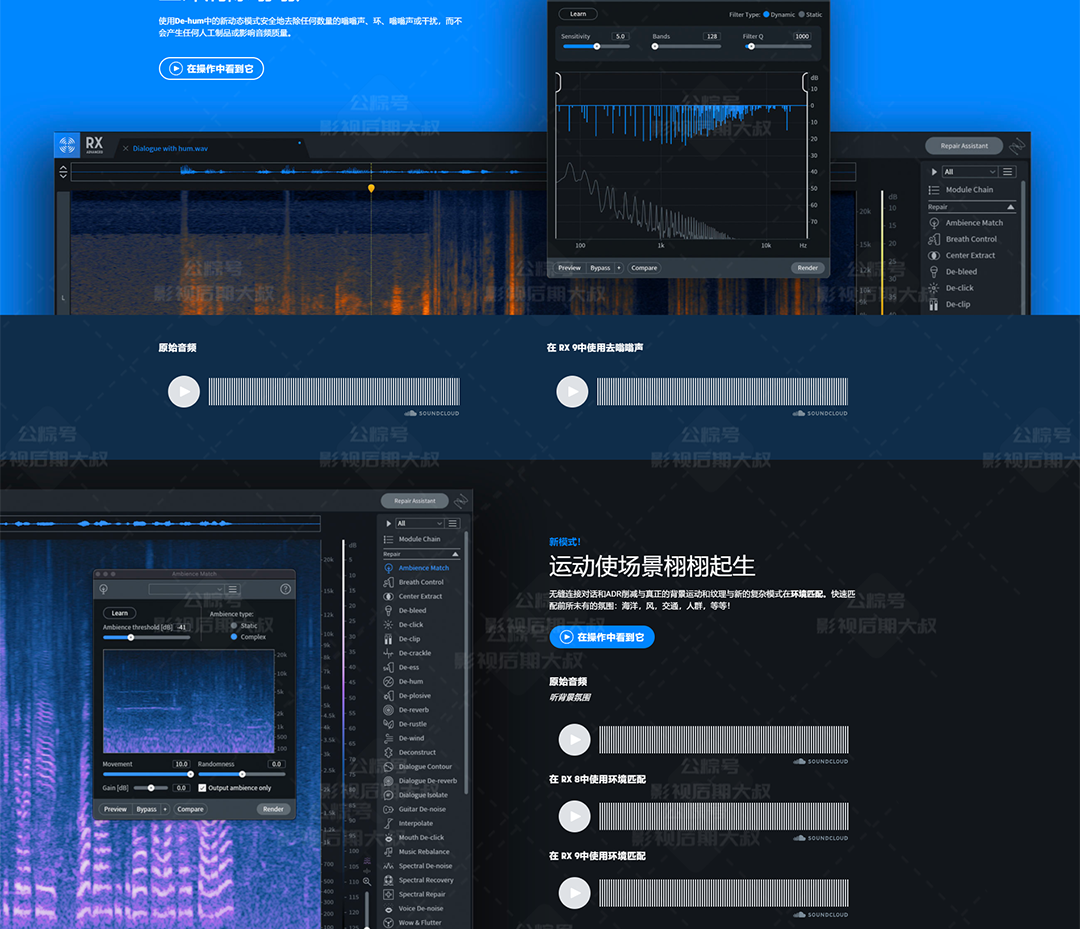Open preset dropdown in Ambience Match dialog
Image resolution: width=1080 pixels, height=929 pixels.
pyautogui.click(x=186, y=589)
